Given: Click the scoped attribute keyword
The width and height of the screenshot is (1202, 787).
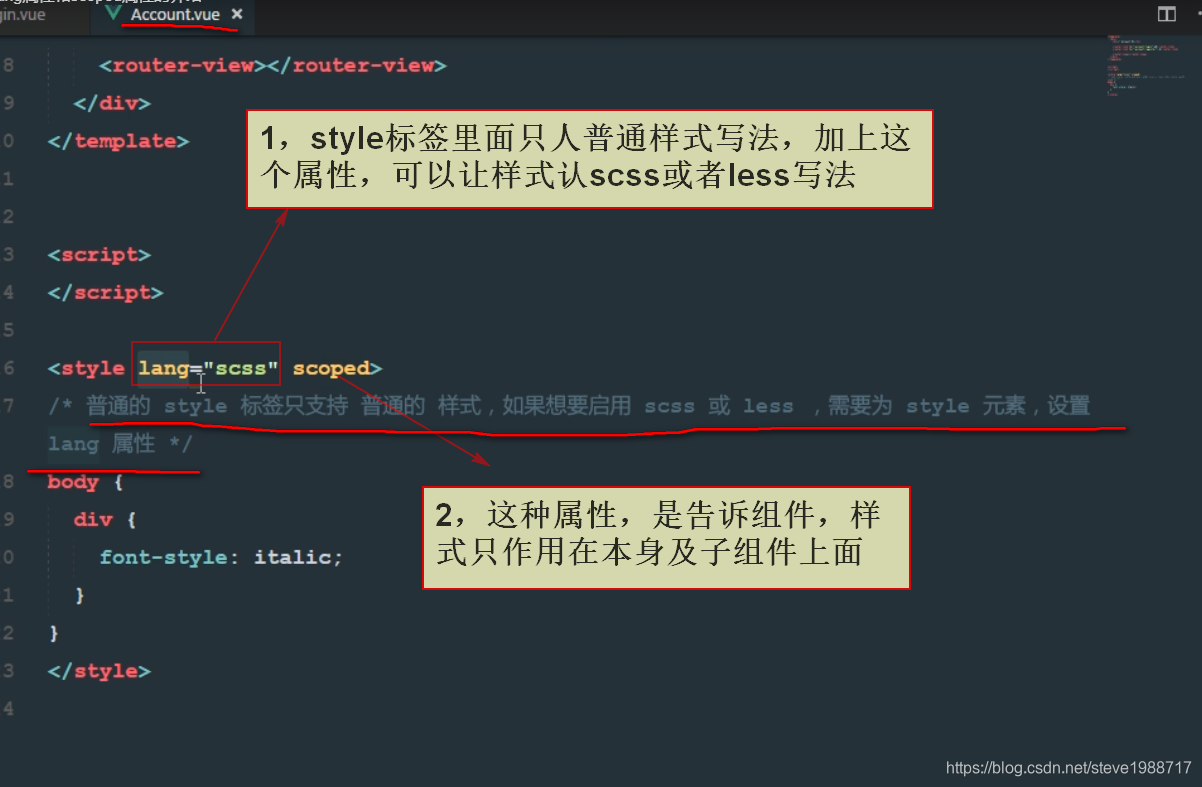Looking at the screenshot, I should click(331, 369).
